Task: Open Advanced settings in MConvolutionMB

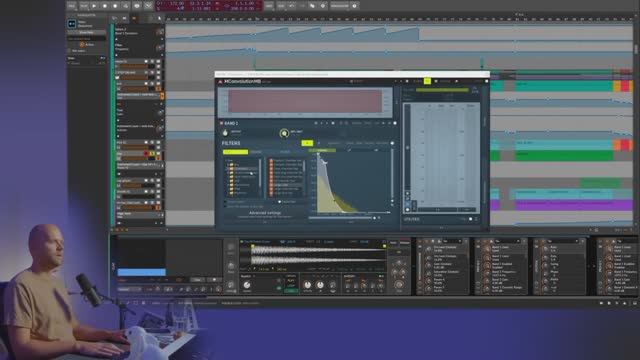Action: pos(265,213)
